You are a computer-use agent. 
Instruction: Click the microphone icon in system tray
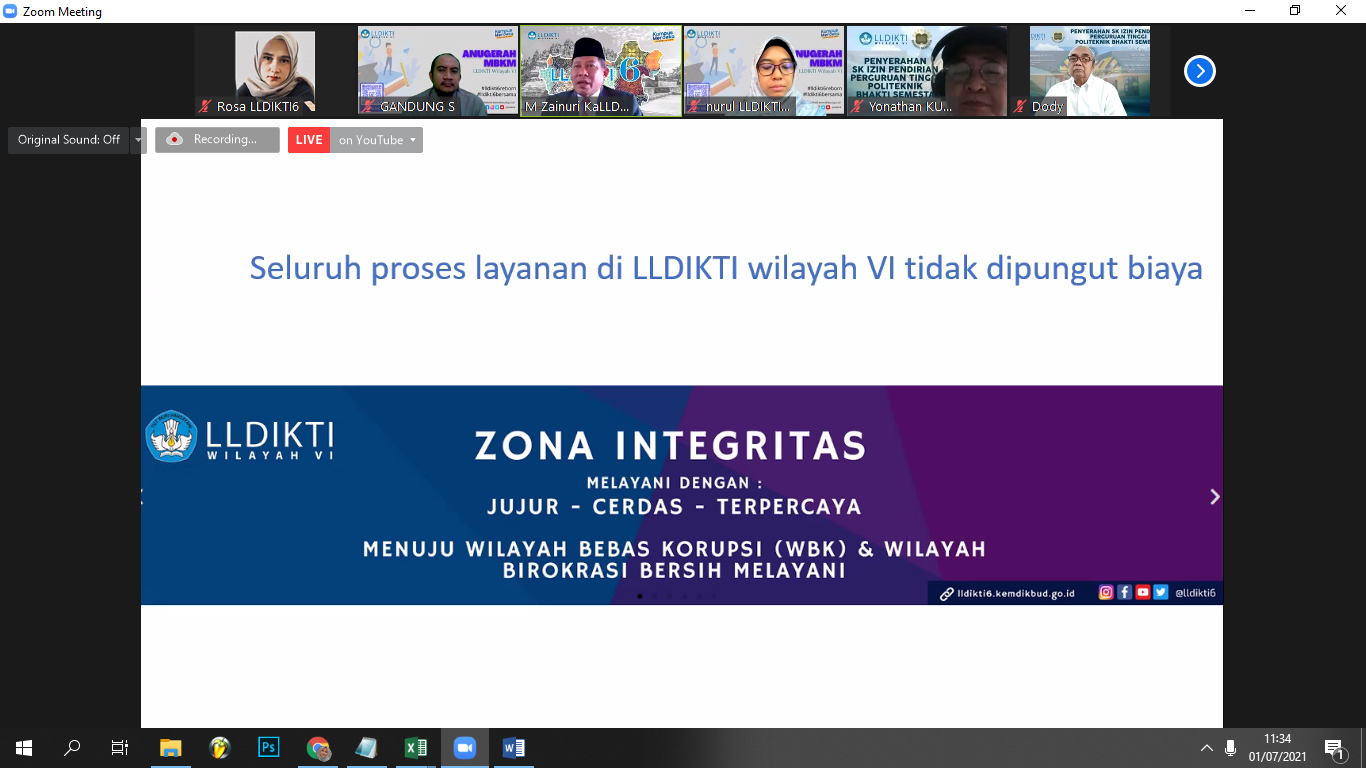click(1230, 748)
